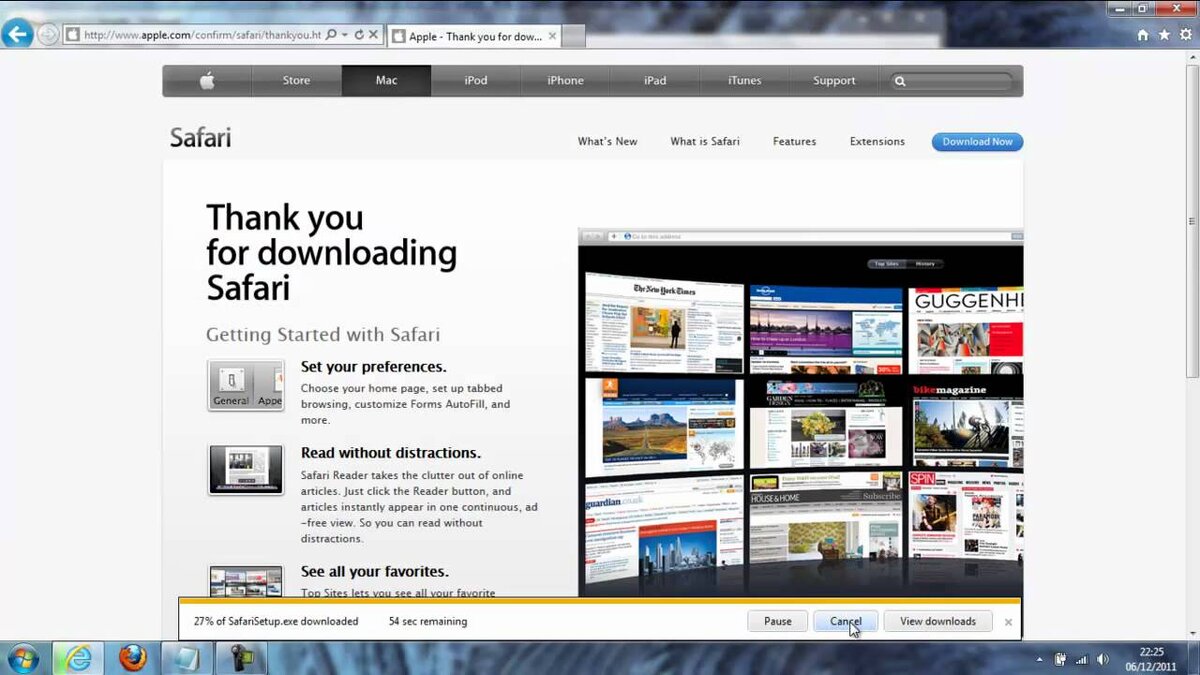This screenshot has width=1200, height=675.
Task: Open the iPhone navigation item
Action: pos(565,81)
